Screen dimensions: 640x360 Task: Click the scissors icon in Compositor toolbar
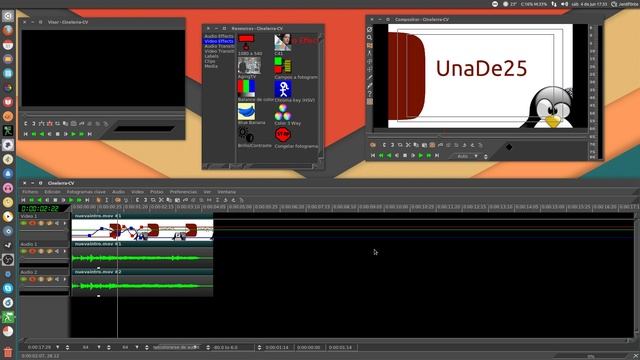(408, 145)
